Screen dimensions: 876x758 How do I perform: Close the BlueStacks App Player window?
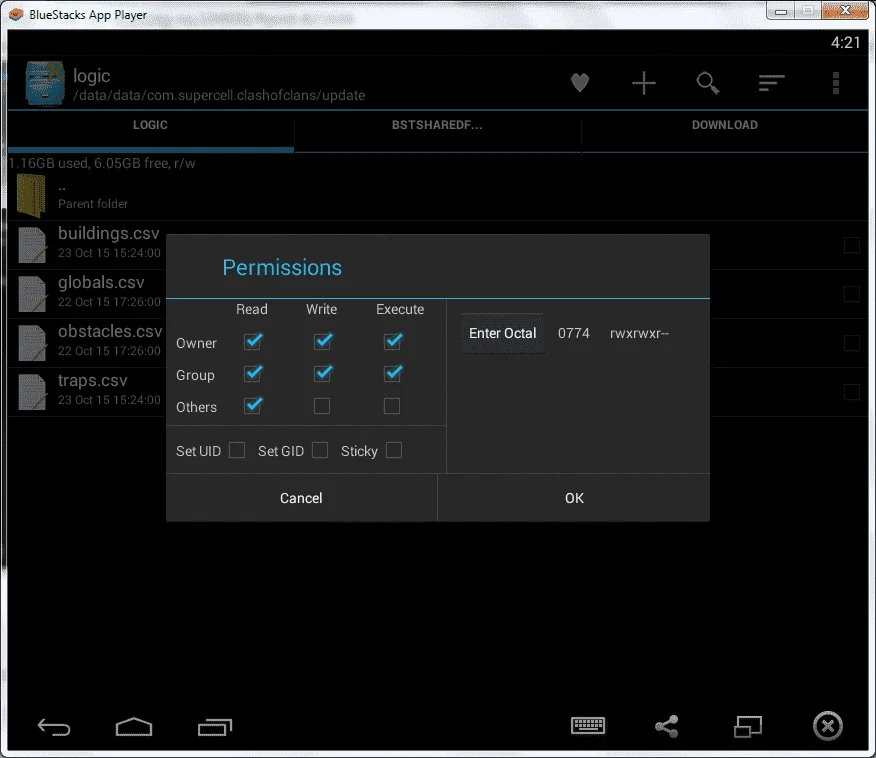pyautogui.click(x=845, y=10)
